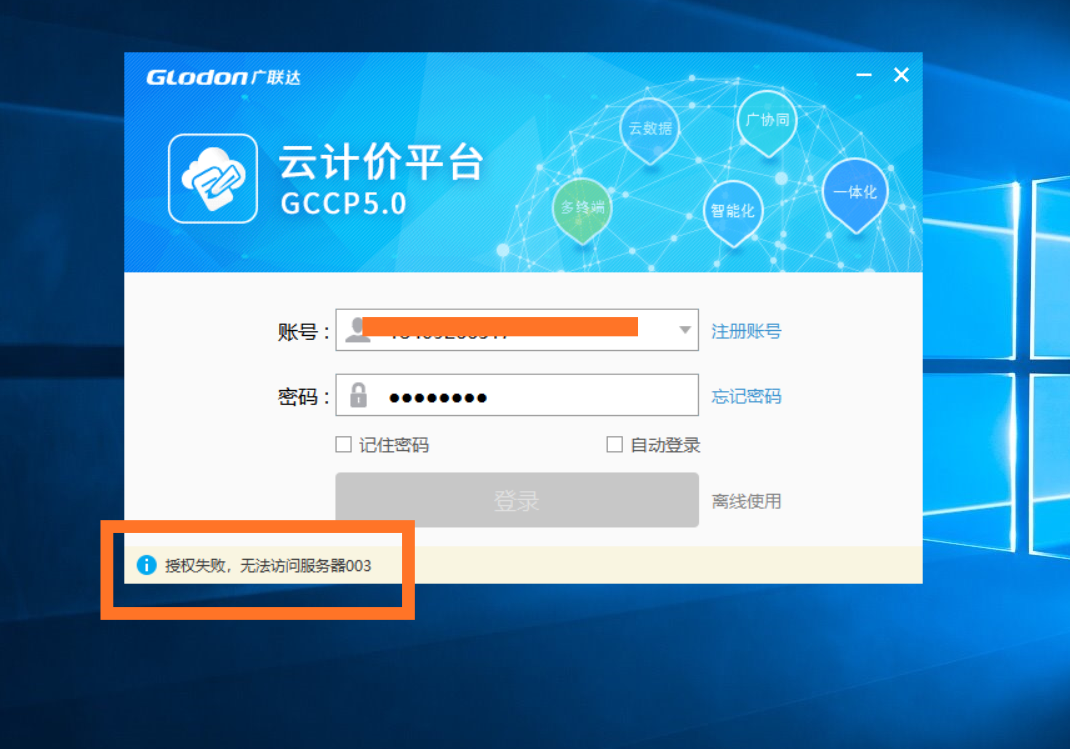Click the 智能化 bubble icon
1070x749 pixels.
point(733,213)
